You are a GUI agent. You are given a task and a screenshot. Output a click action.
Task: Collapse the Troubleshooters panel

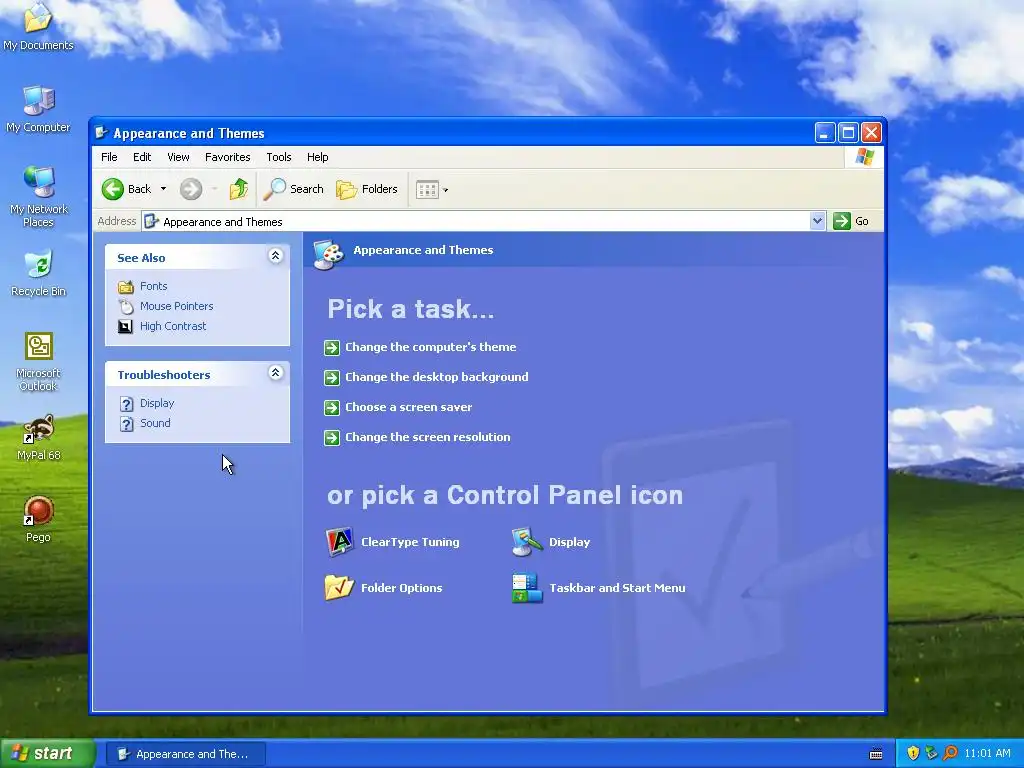[x=276, y=373]
